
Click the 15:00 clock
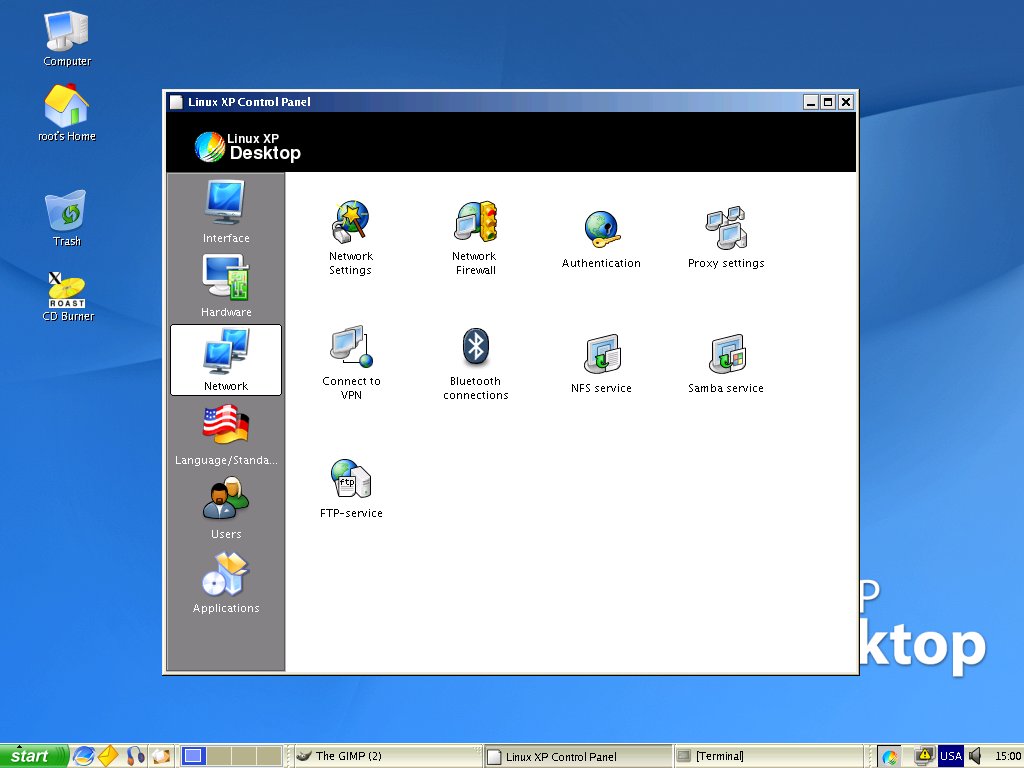(1007, 756)
